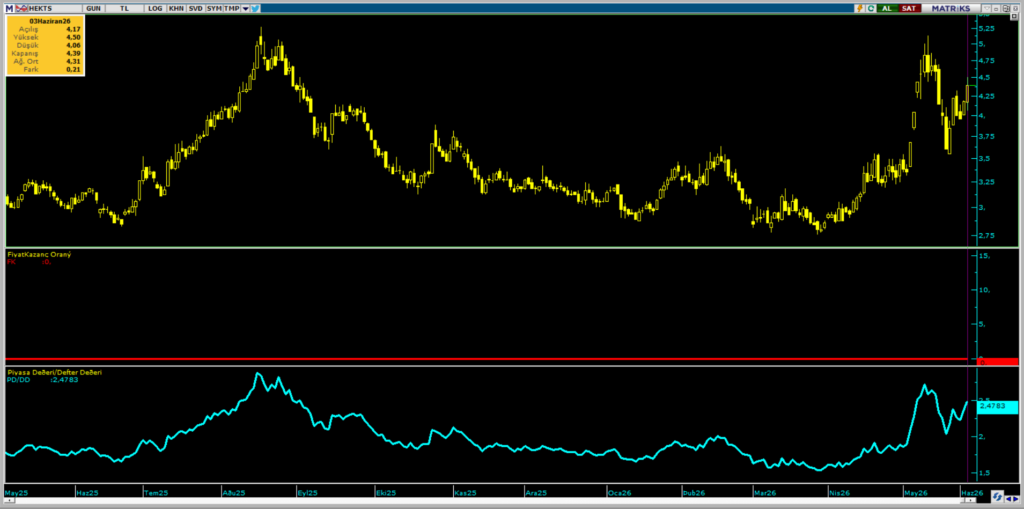Click the blue chart reload arrows icon

tap(997, 497)
